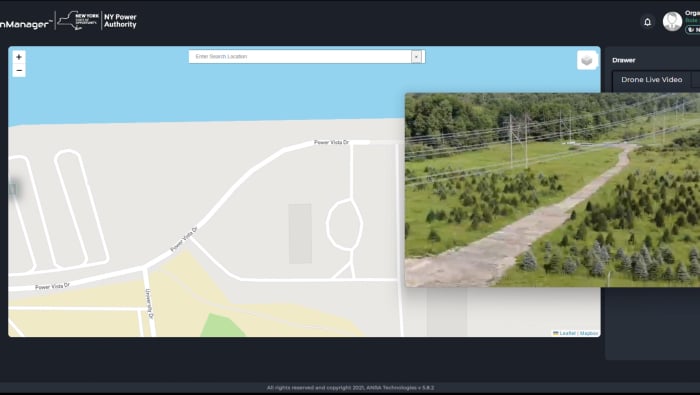Click the drone live video feed
This screenshot has height=395, width=700.
(552, 190)
